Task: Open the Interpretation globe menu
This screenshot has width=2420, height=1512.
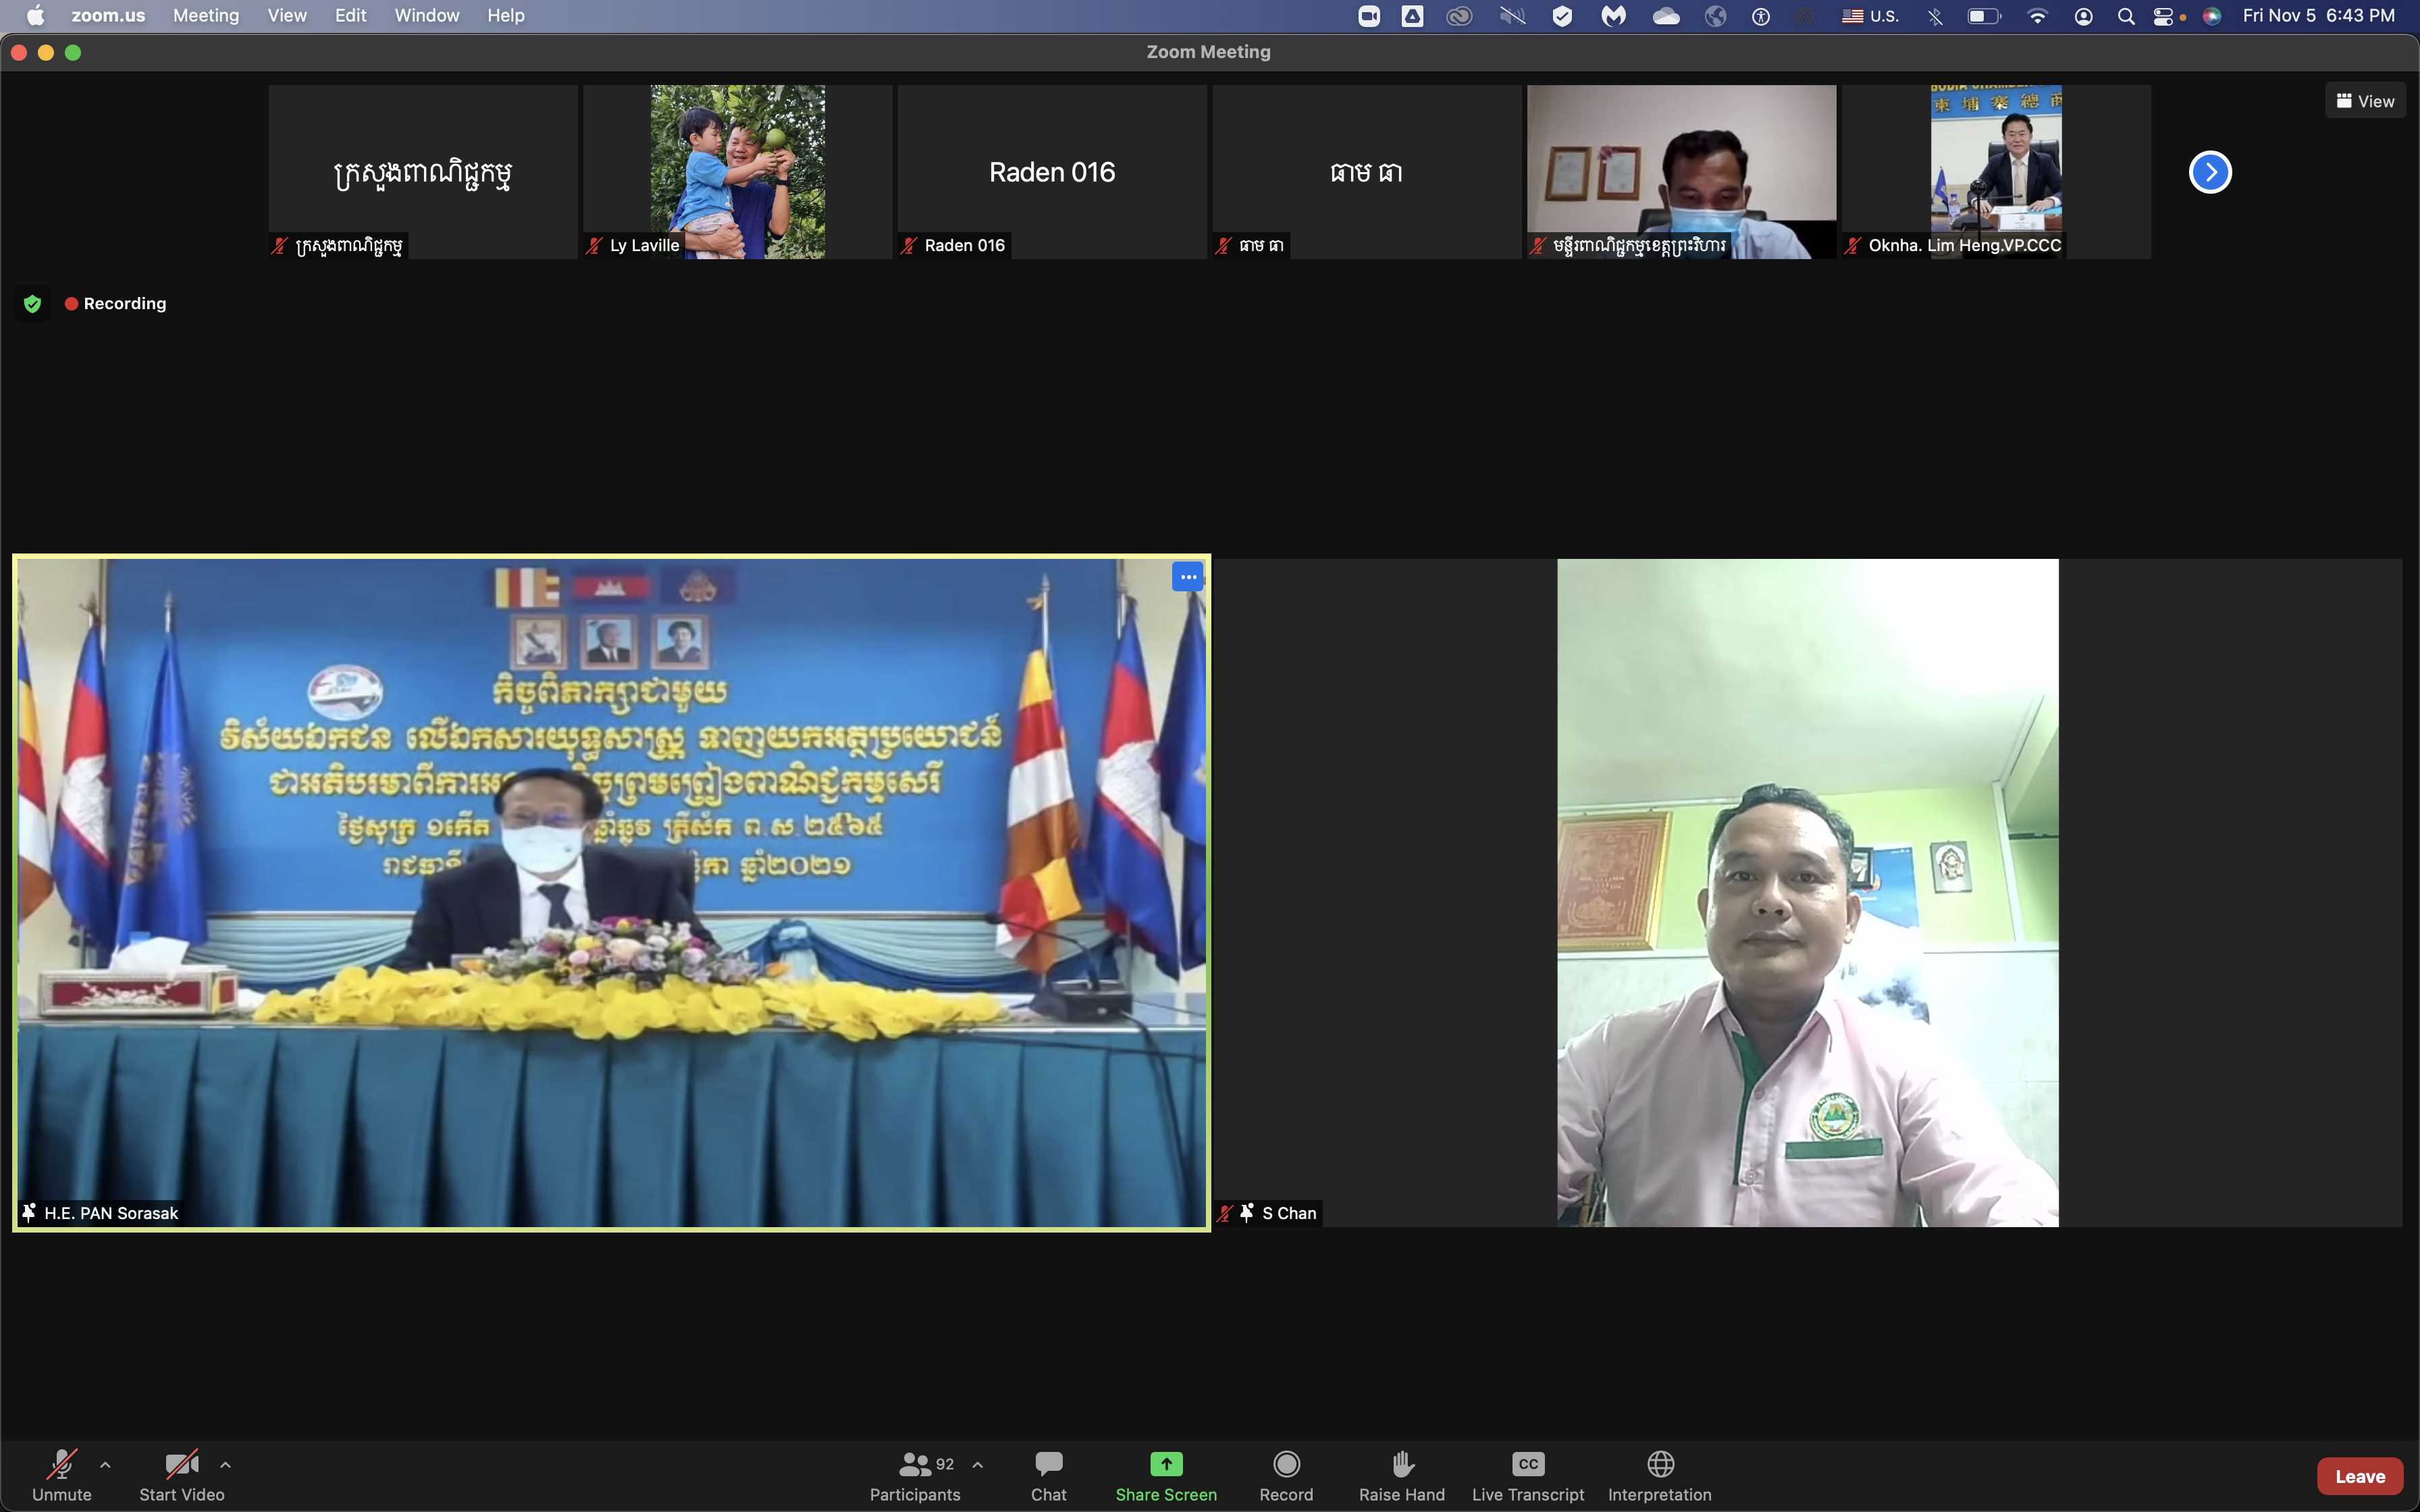Action: click(1660, 1475)
